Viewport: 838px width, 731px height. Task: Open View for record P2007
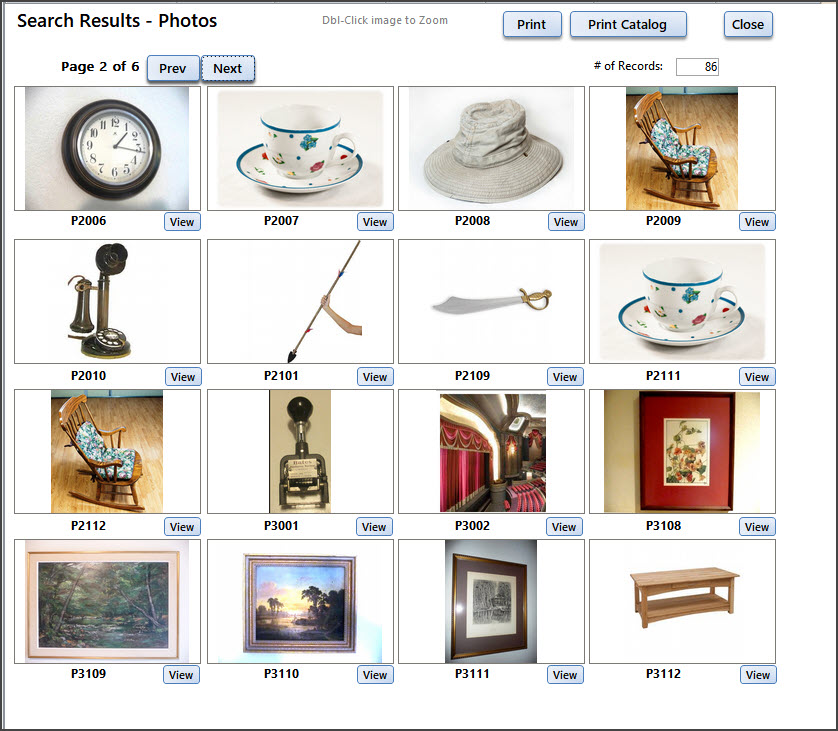tap(375, 222)
